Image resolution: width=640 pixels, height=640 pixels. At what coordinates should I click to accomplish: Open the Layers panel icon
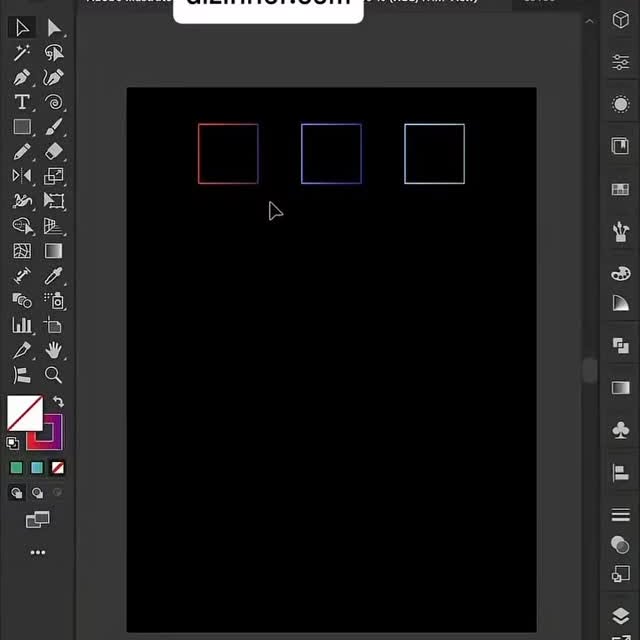620,615
